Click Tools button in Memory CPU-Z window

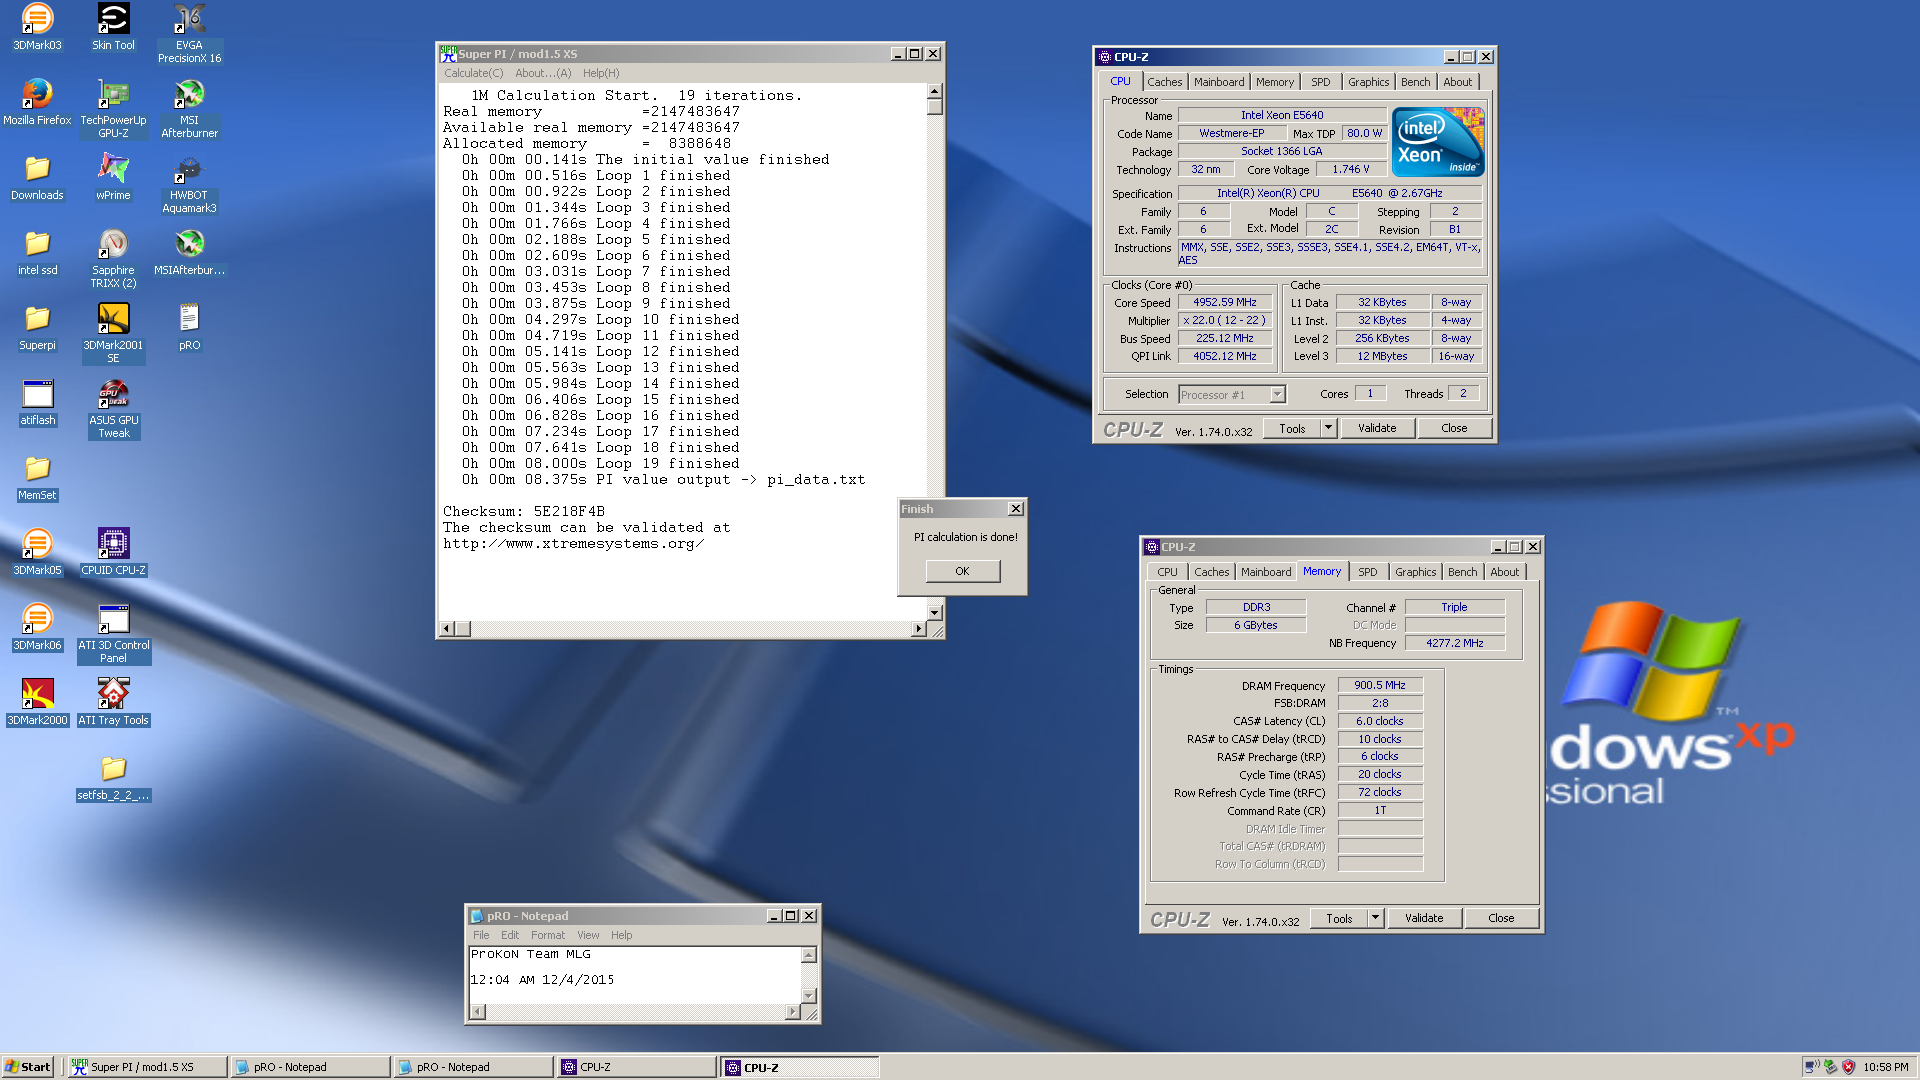[1338, 918]
